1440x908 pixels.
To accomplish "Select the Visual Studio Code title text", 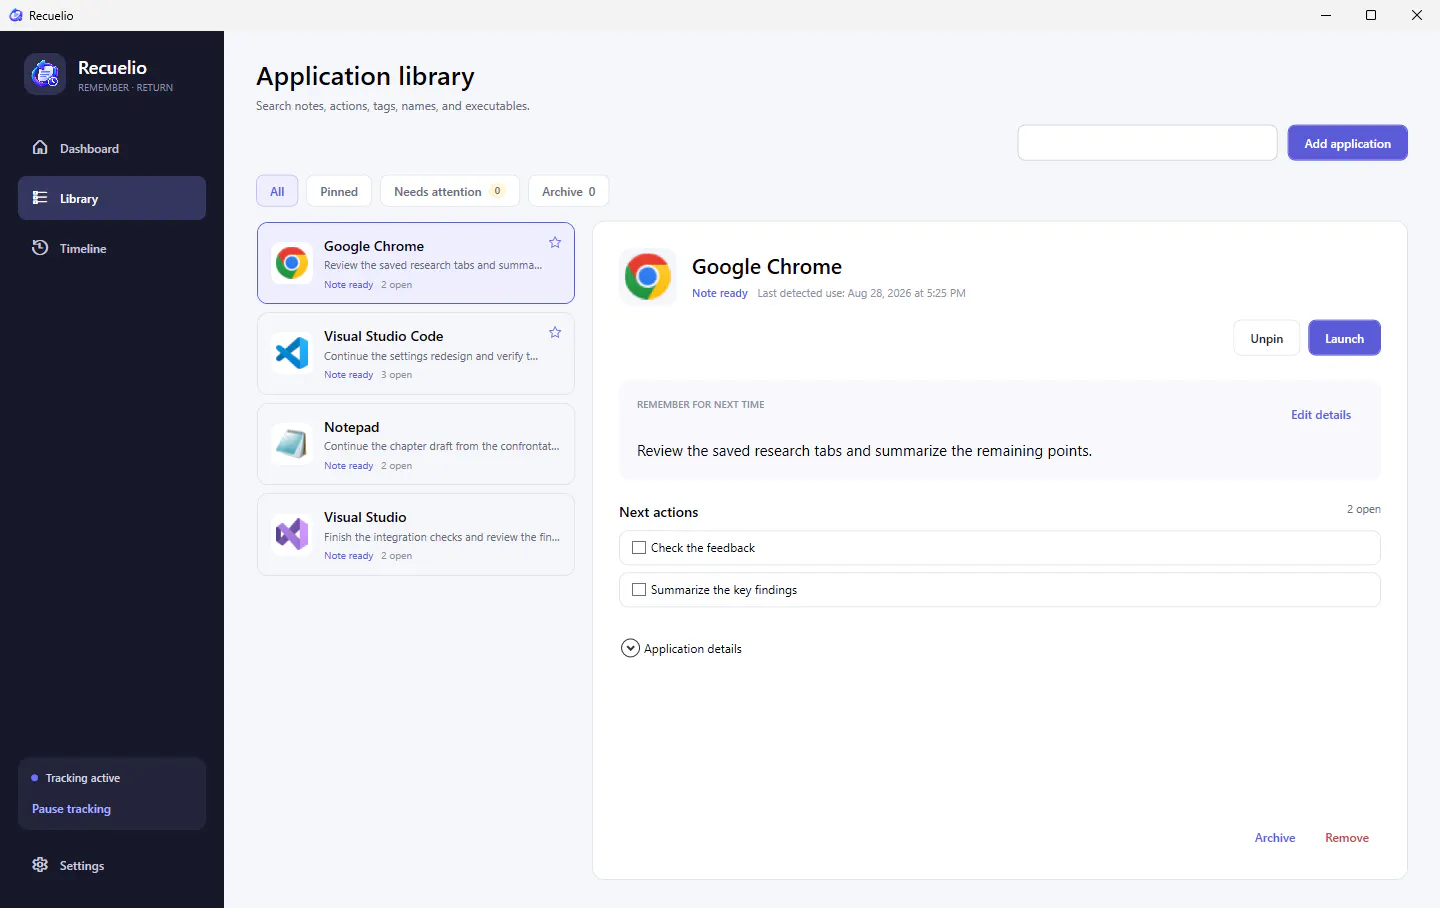I will click(383, 336).
